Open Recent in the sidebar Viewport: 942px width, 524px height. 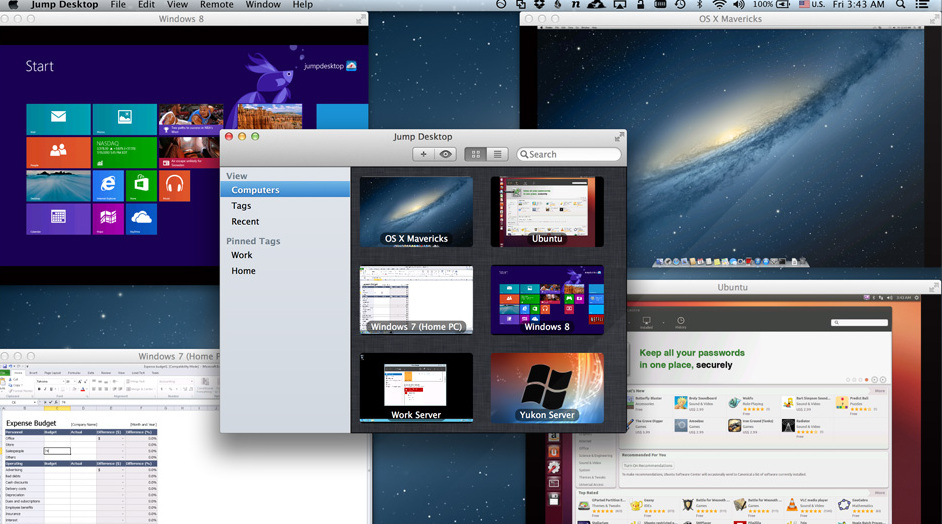coord(245,222)
